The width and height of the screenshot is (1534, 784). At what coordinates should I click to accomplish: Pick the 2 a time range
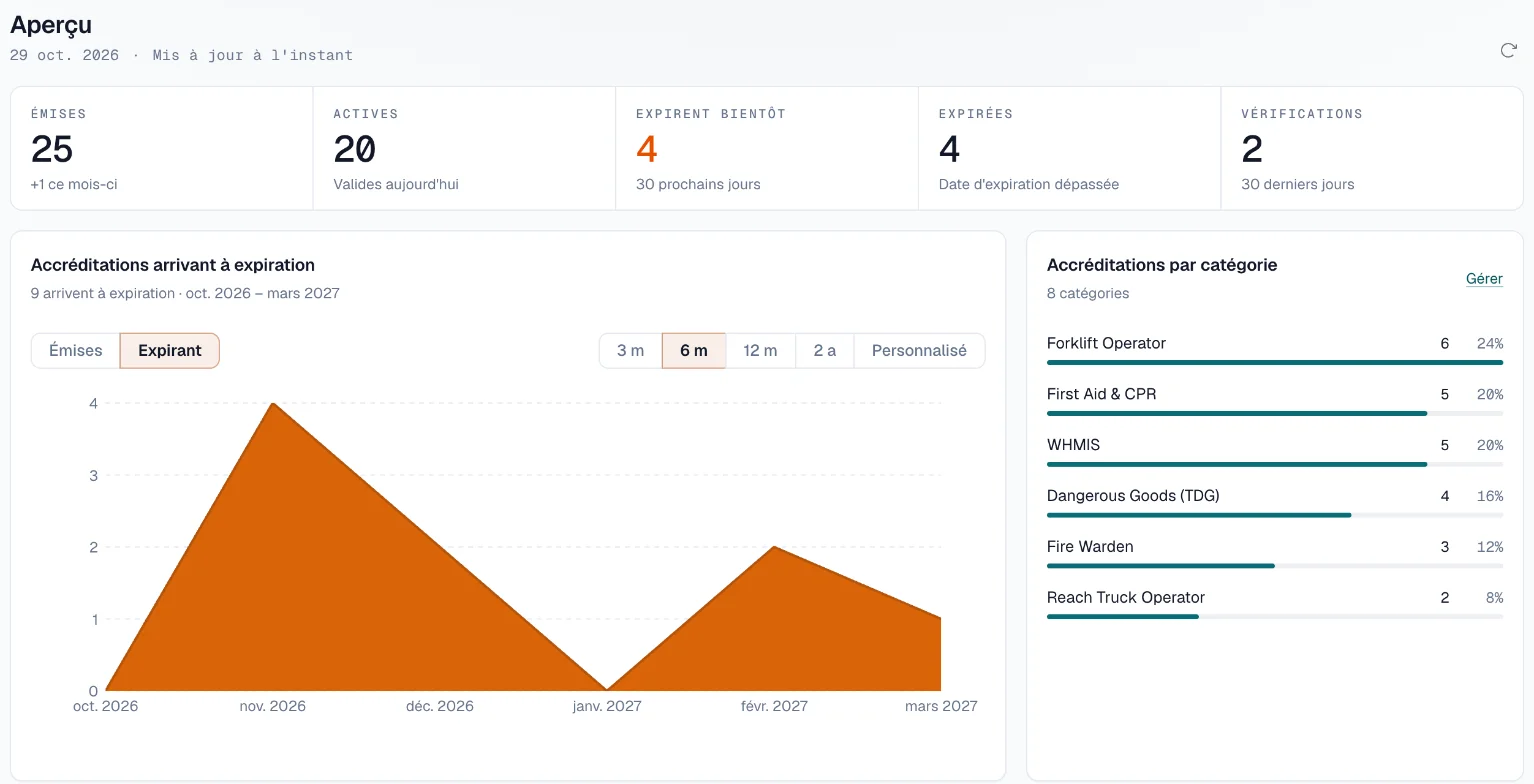pyautogui.click(x=825, y=351)
